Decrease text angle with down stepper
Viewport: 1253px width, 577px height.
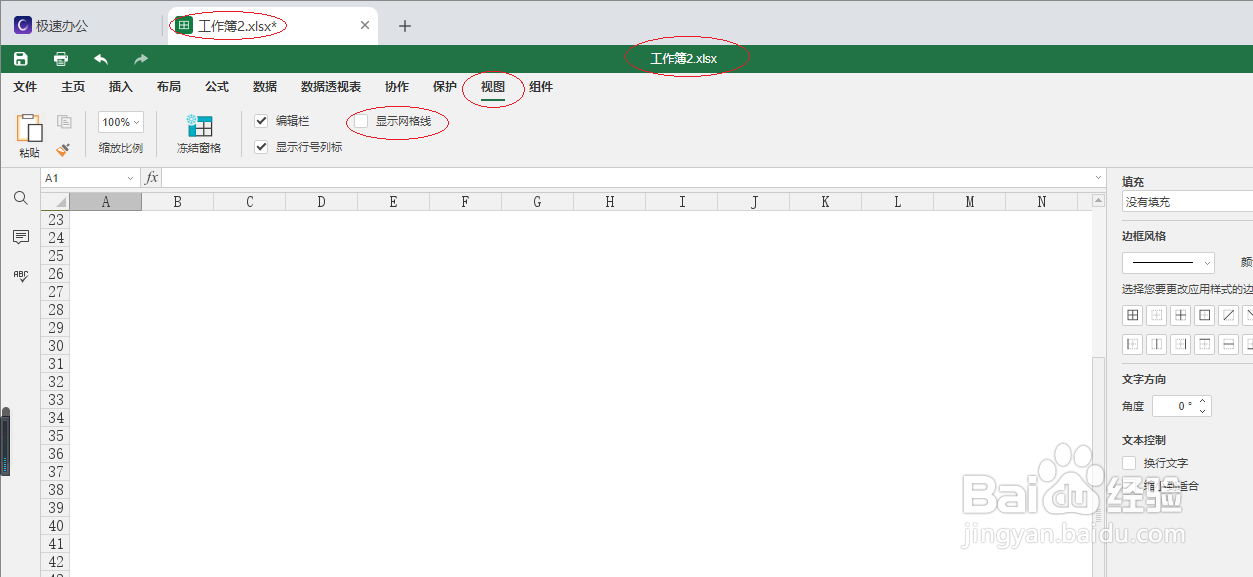click(1203, 411)
